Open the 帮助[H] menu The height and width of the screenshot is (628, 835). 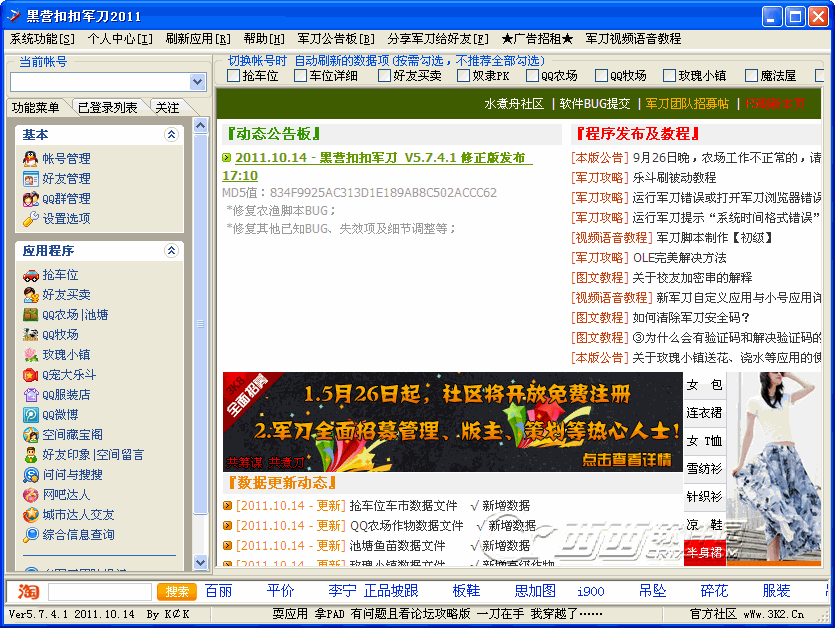point(264,39)
